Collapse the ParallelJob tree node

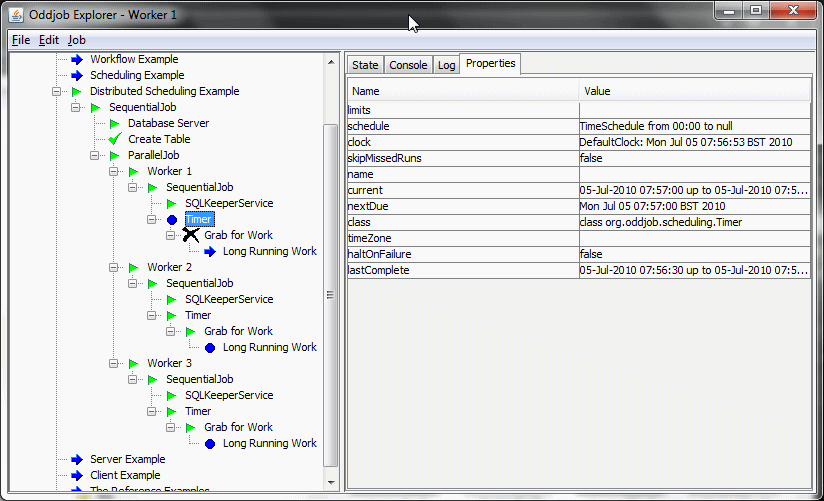pos(95,155)
